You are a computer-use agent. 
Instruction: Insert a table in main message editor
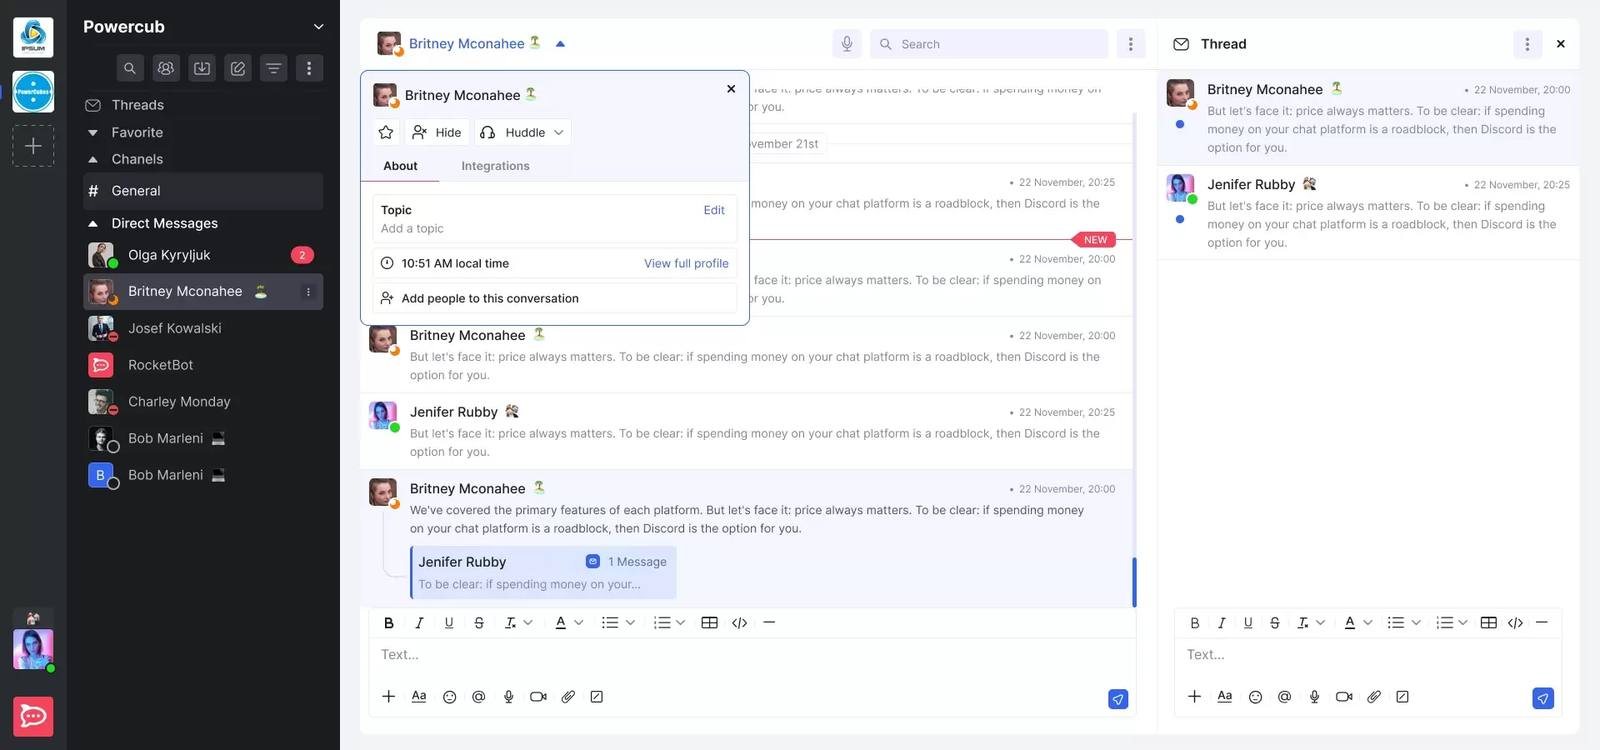point(710,623)
